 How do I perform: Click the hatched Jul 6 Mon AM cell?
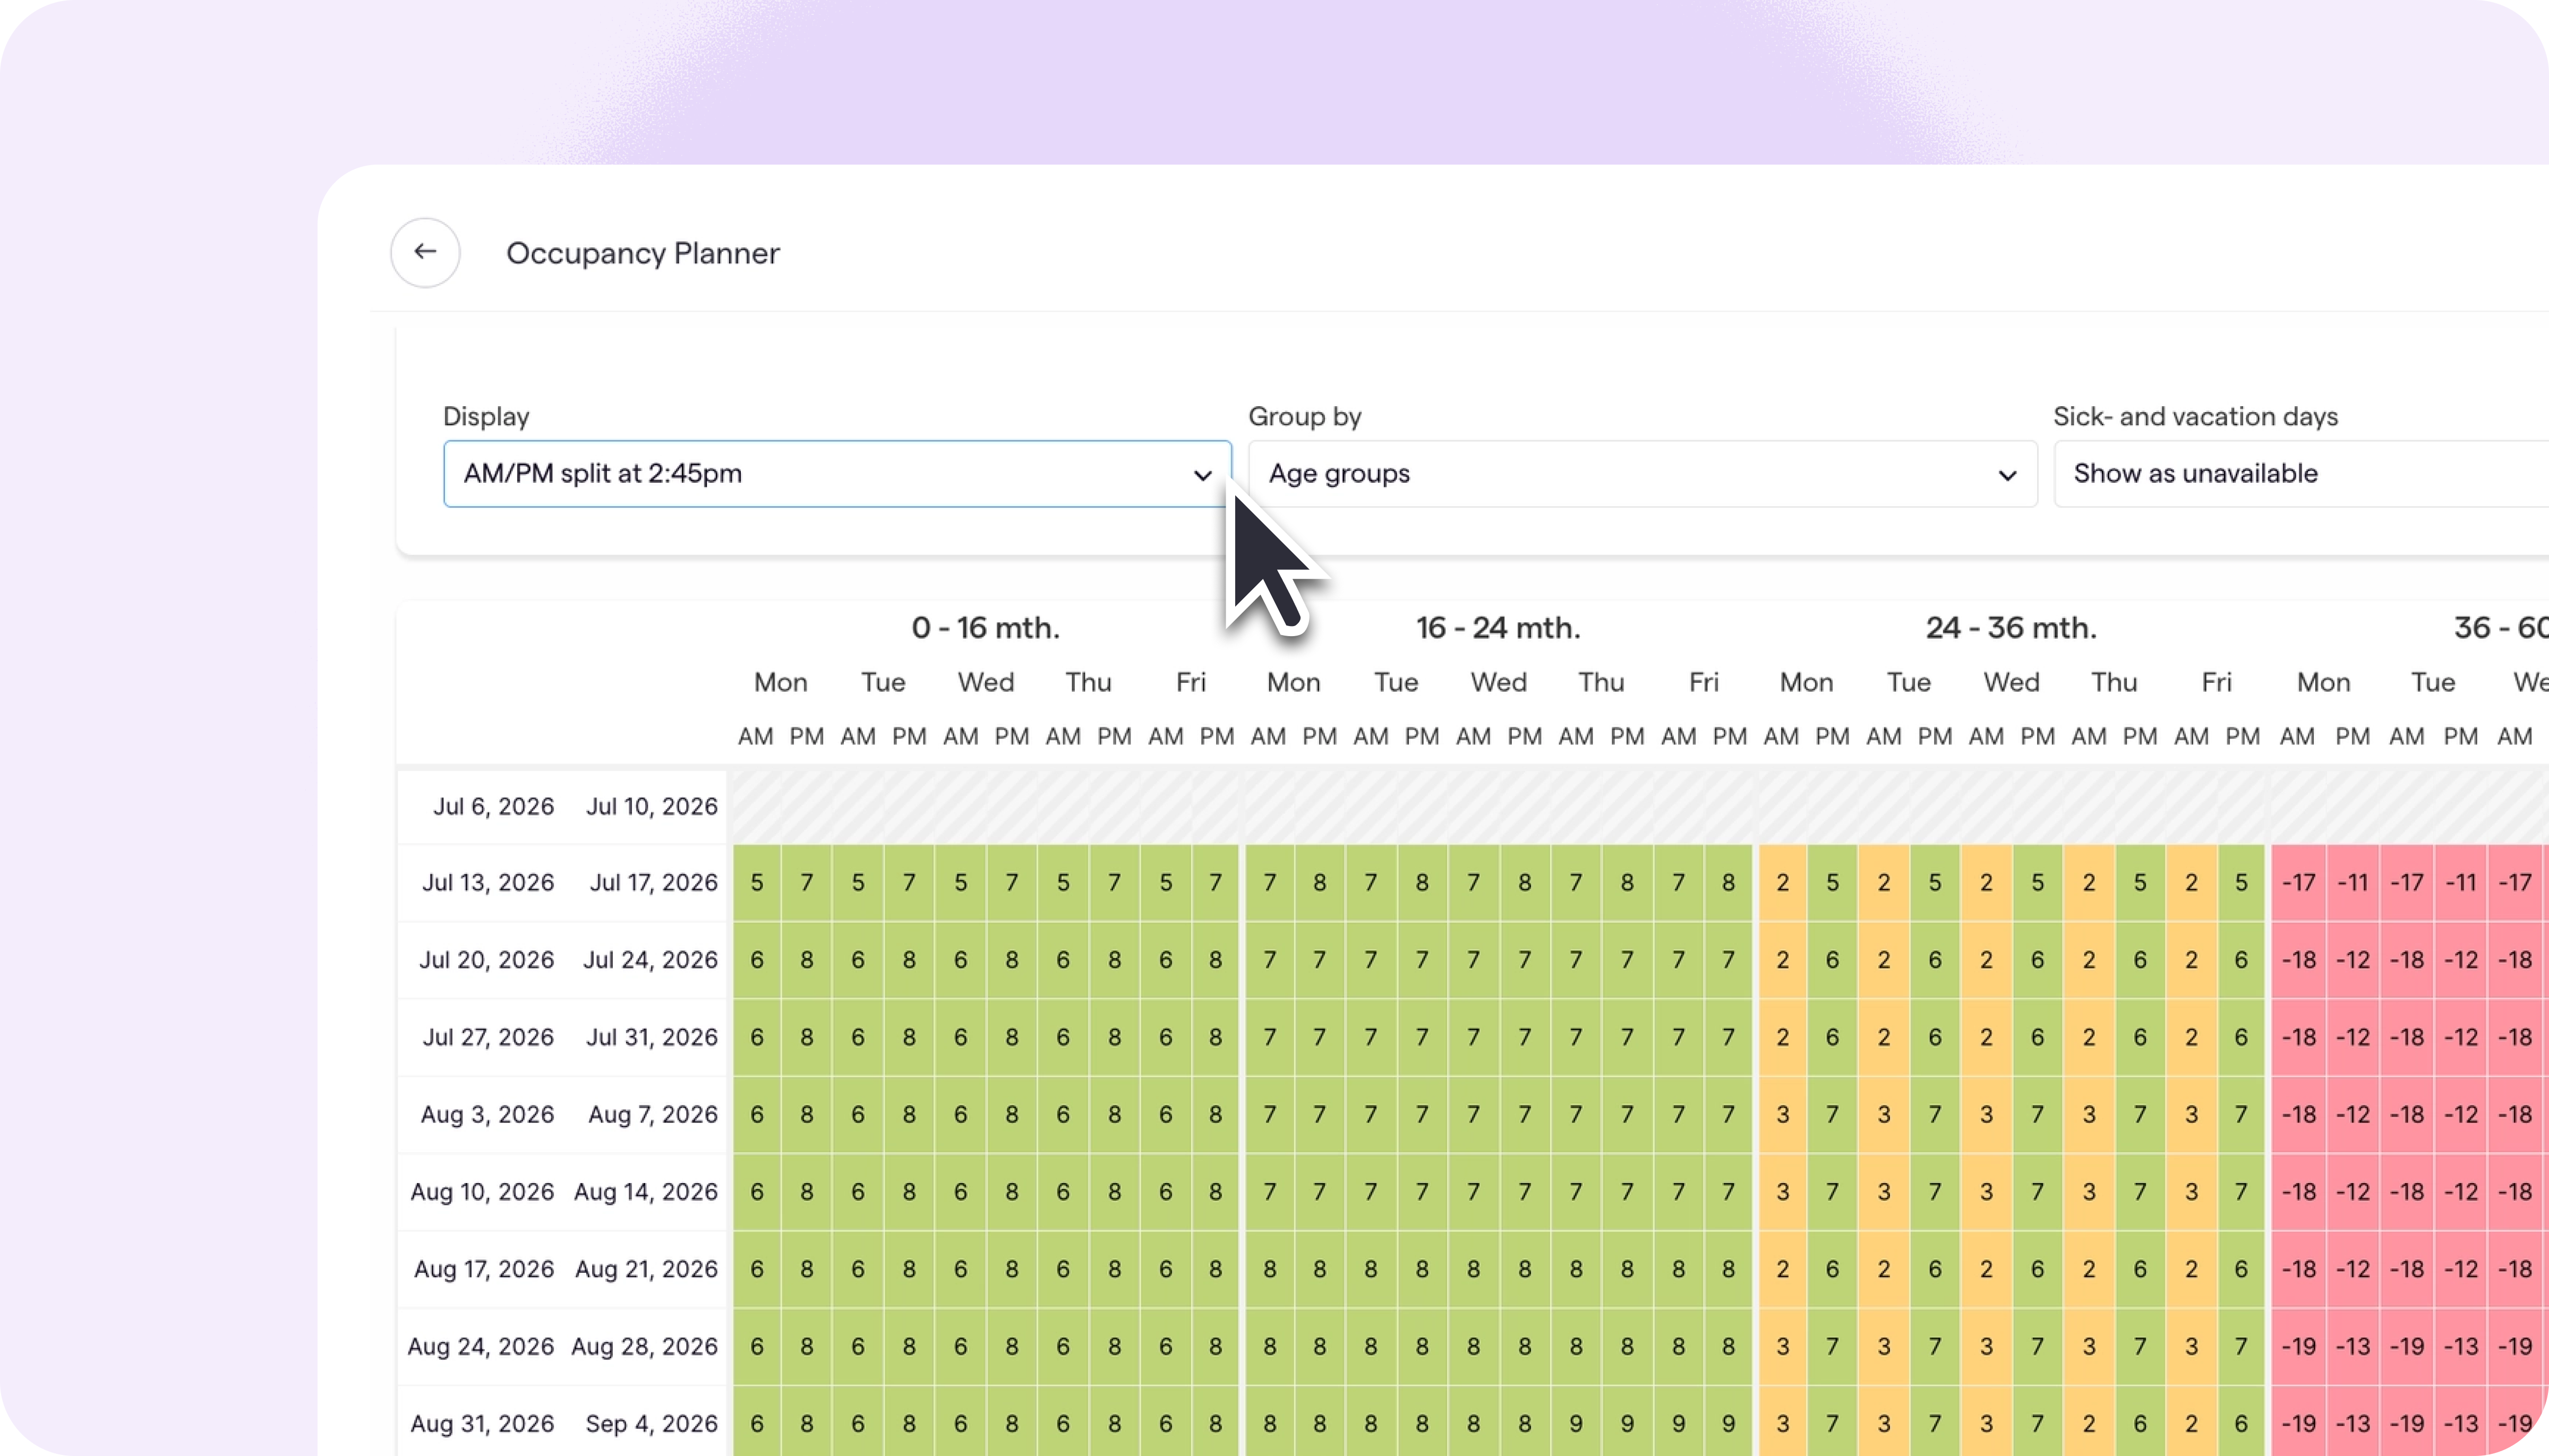[x=757, y=806]
